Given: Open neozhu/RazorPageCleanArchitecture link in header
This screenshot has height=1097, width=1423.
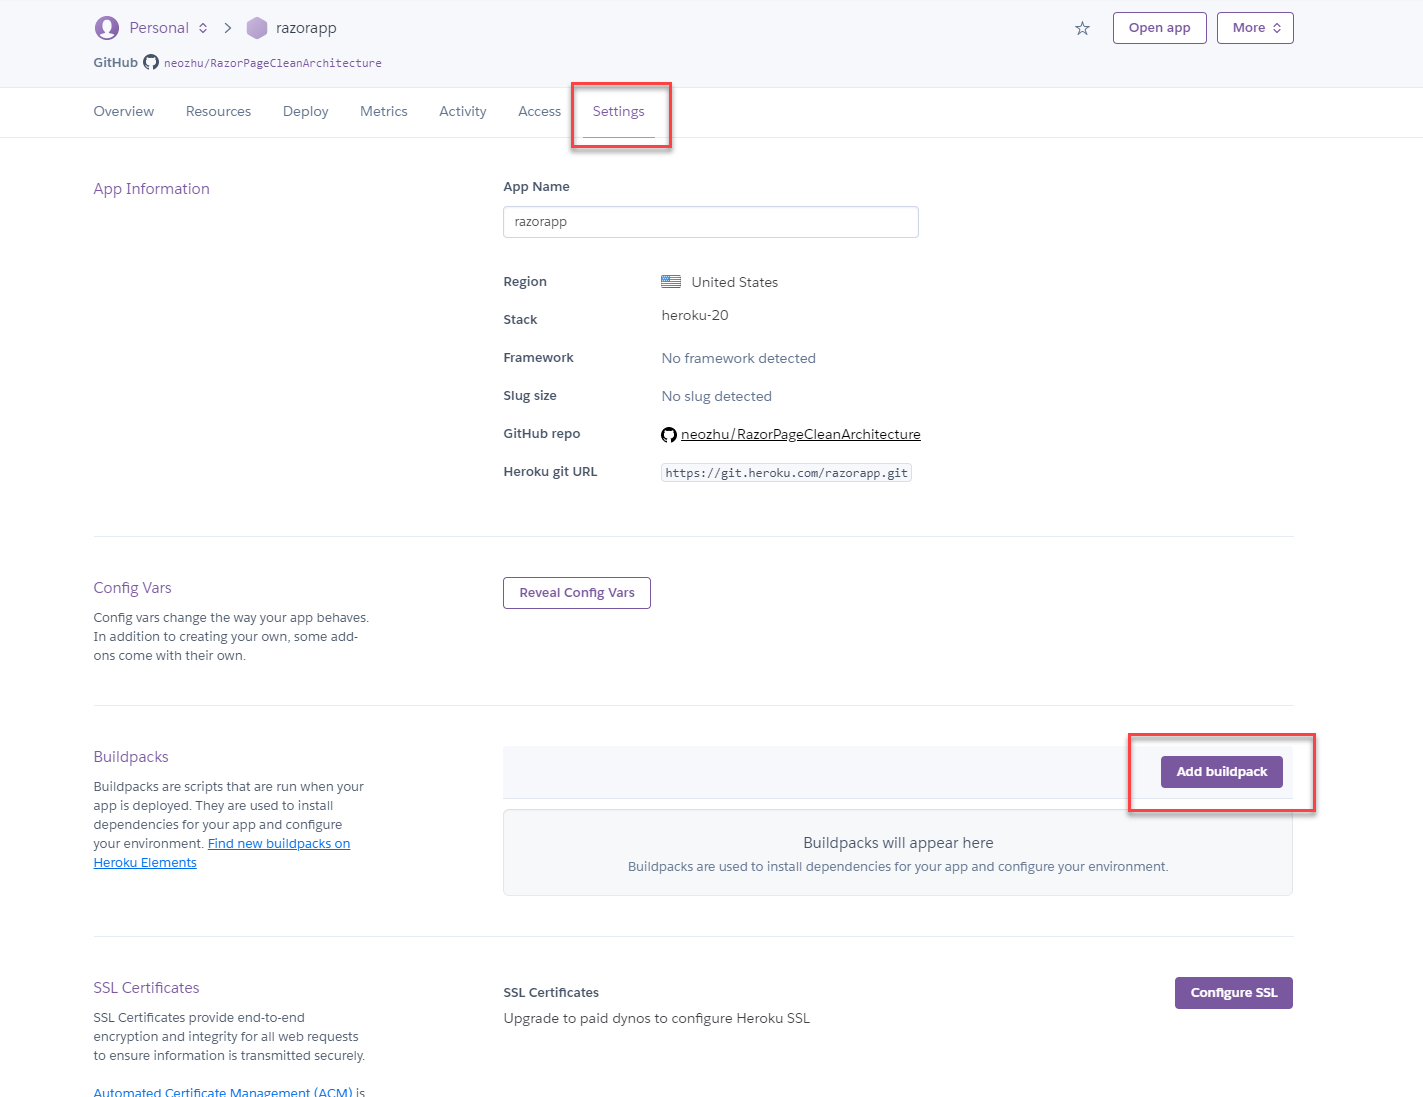Looking at the screenshot, I should point(273,63).
